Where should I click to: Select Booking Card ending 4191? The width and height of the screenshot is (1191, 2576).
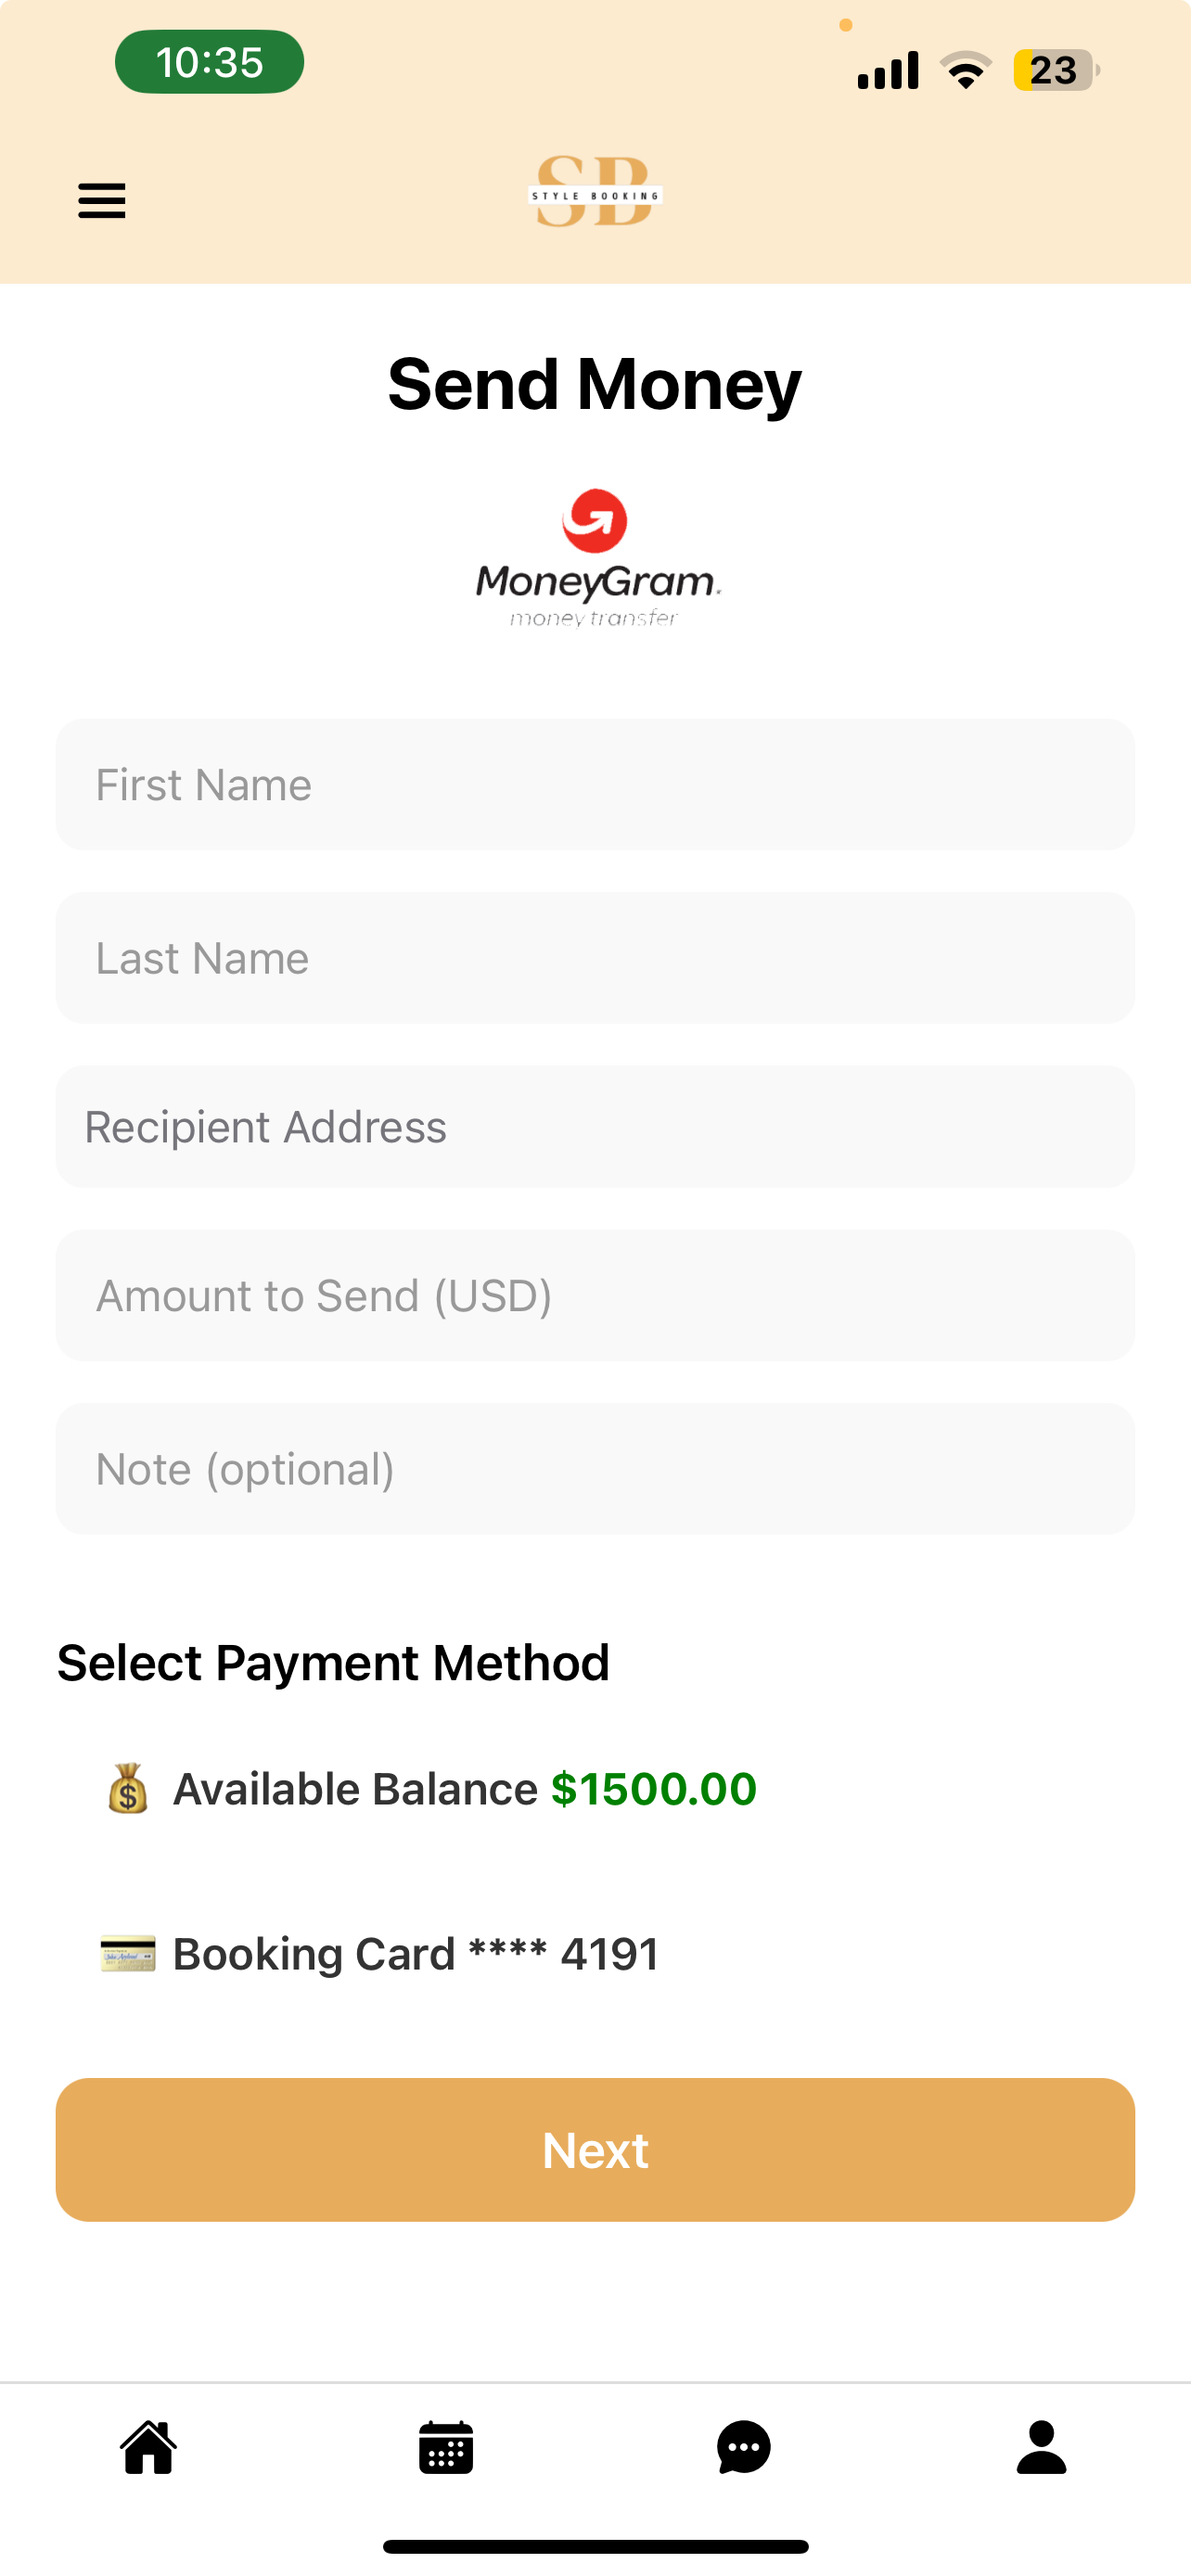click(x=415, y=1954)
